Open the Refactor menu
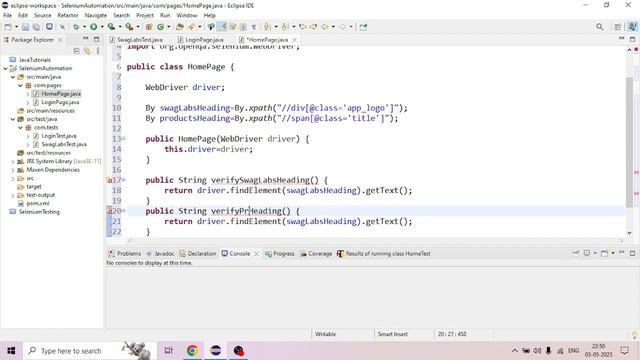 (68, 15)
